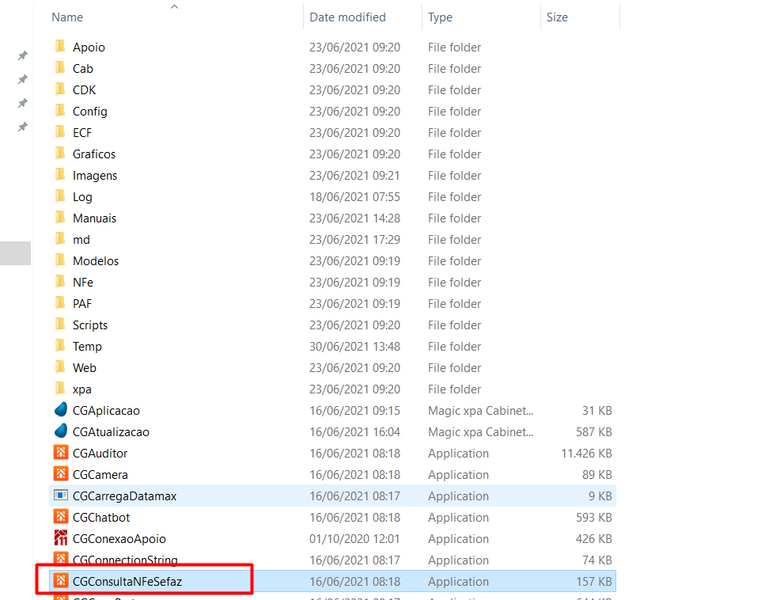The height and width of the screenshot is (600, 765).
Task: Select the Manuais folder name
Action: coord(95,218)
